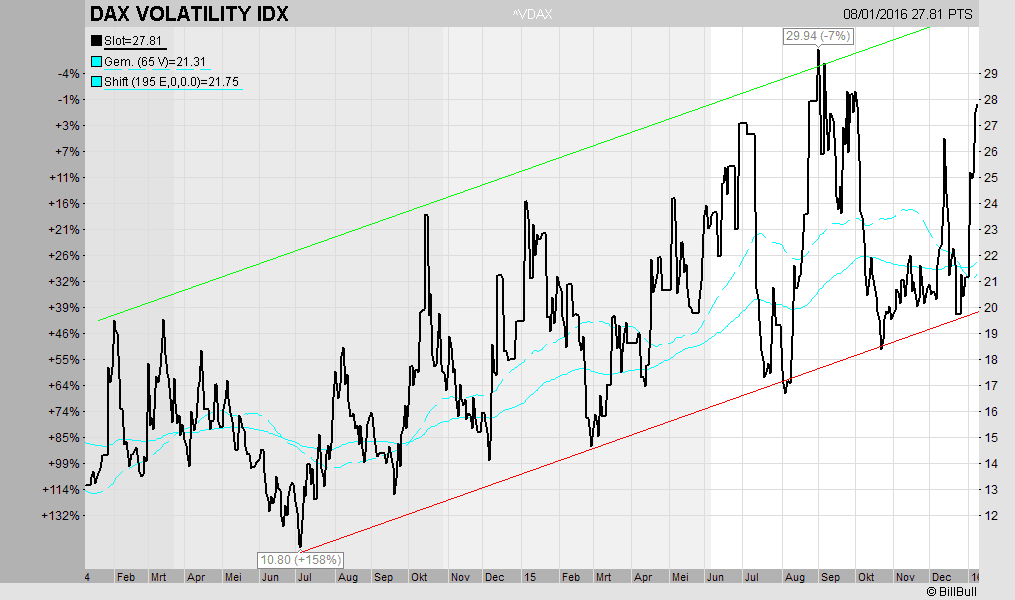This screenshot has height=600, width=1015.
Task: Click the '10.80 (+158%)' low marker label
Action: pyautogui.click(x=300, y=560)
